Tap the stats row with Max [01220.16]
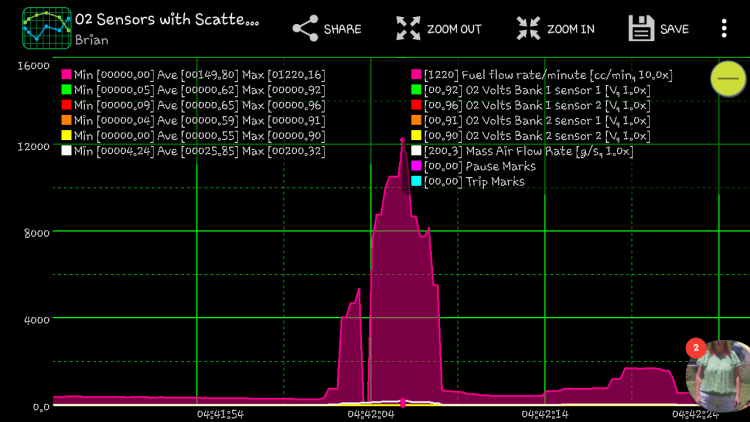Screen dimensions: 750x422 tap(194, 75)
